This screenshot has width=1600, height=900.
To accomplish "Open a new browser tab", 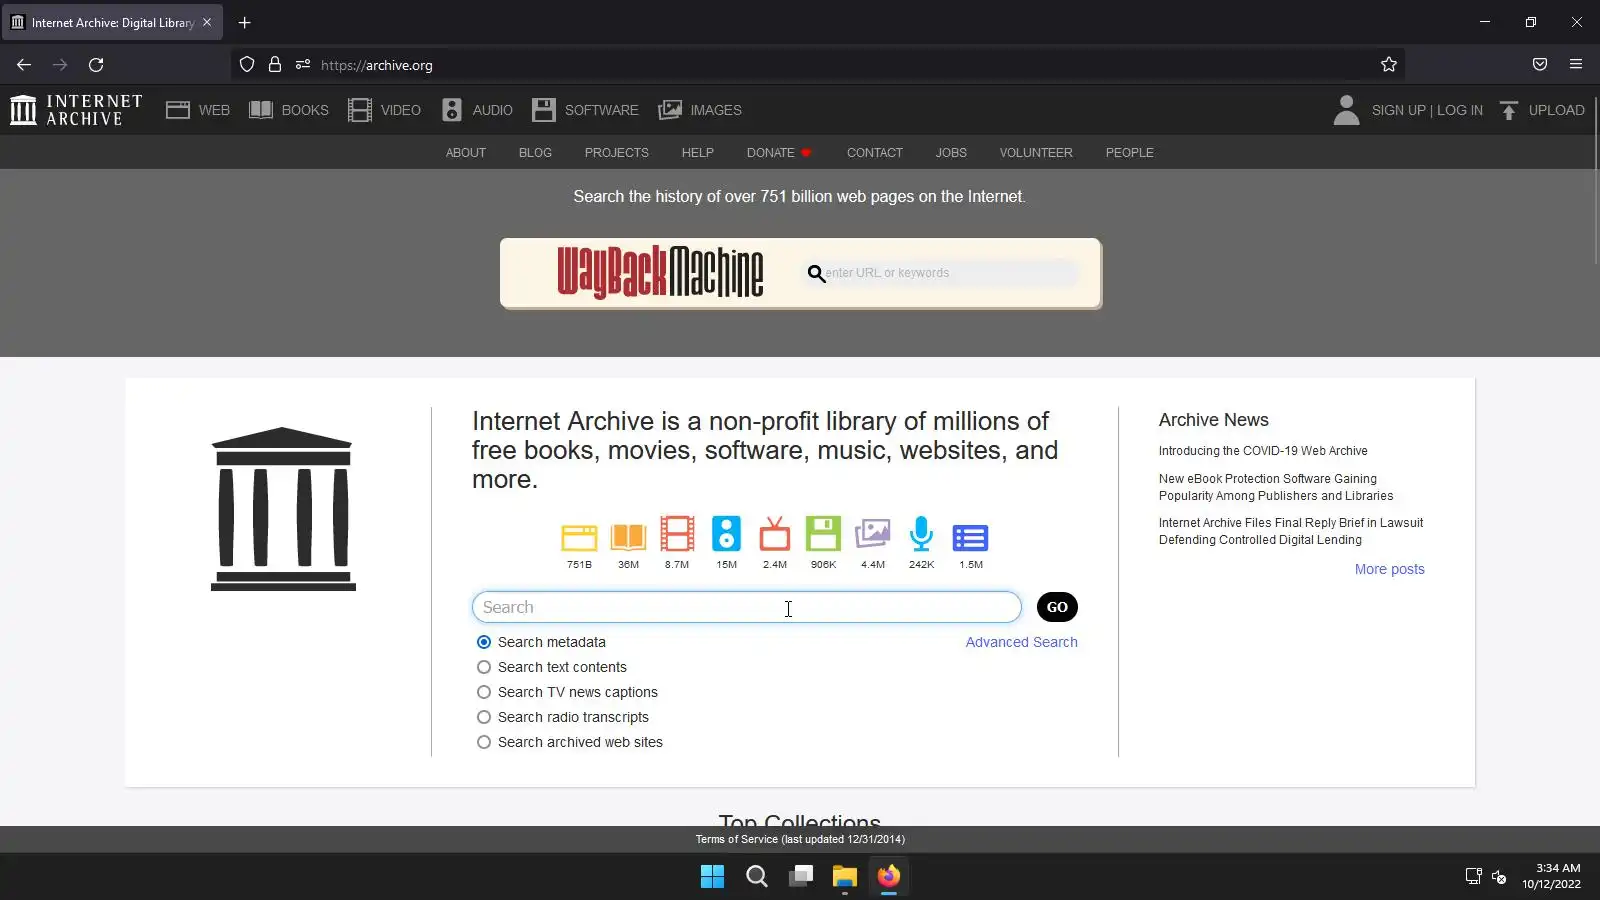I will point(244,22).
